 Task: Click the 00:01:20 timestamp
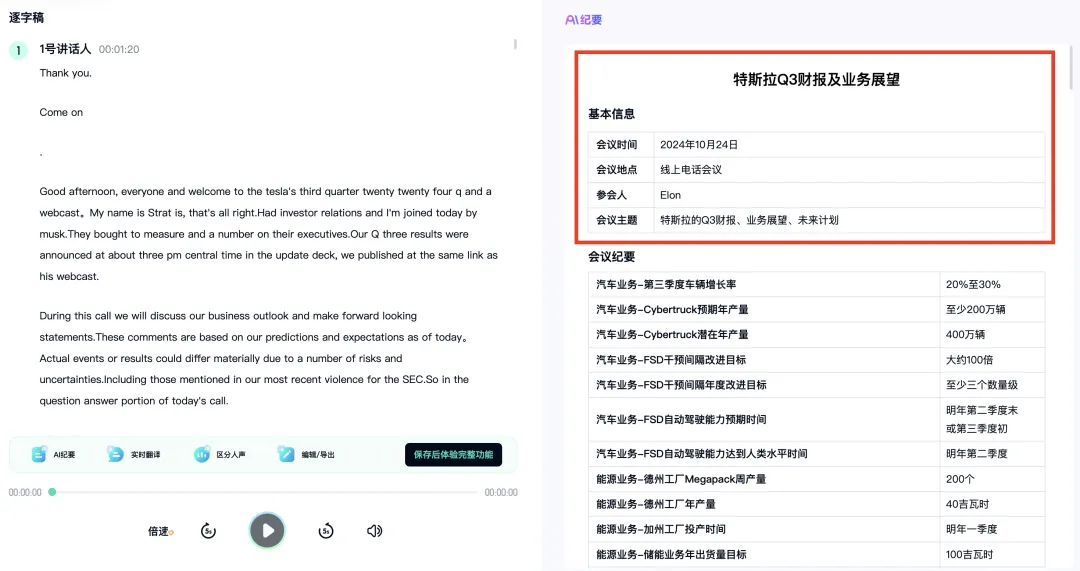[x=118, y=50]
